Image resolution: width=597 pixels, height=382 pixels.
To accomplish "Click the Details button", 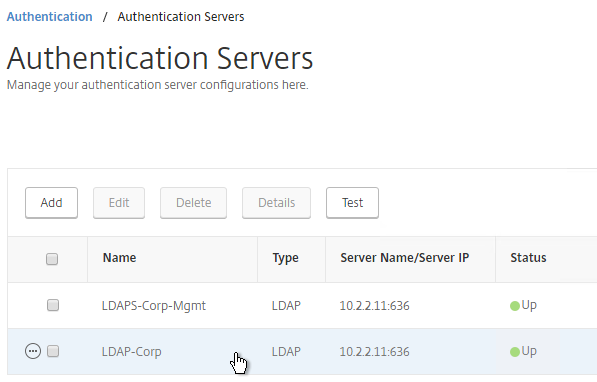I will pos(276,203).
